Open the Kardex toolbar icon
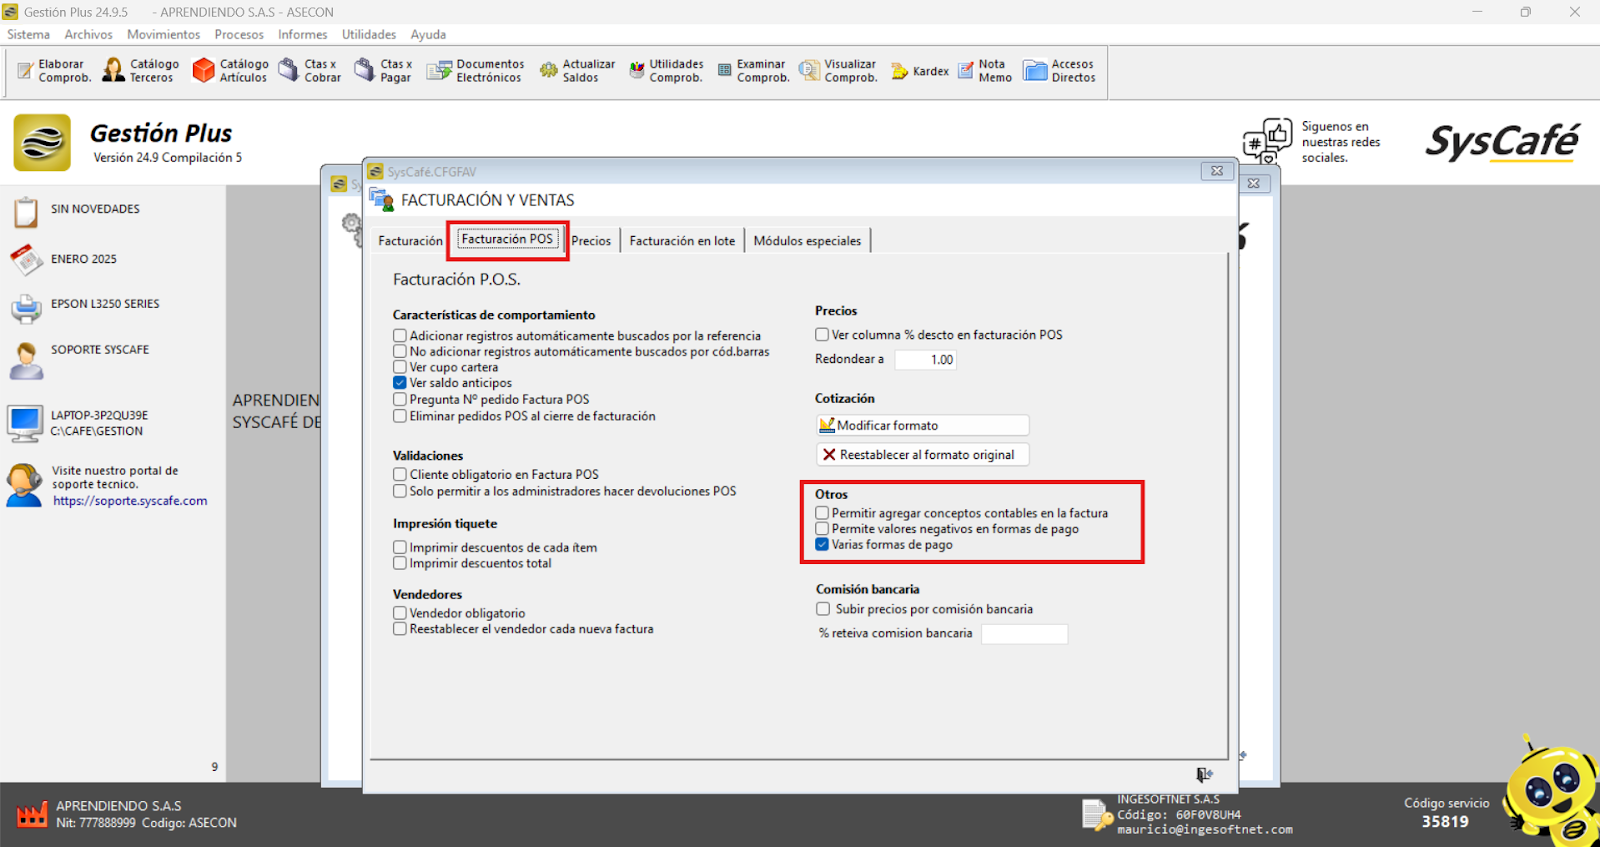Image resolution: width=1600 pixels, height=847 pixels. point(900,71)
